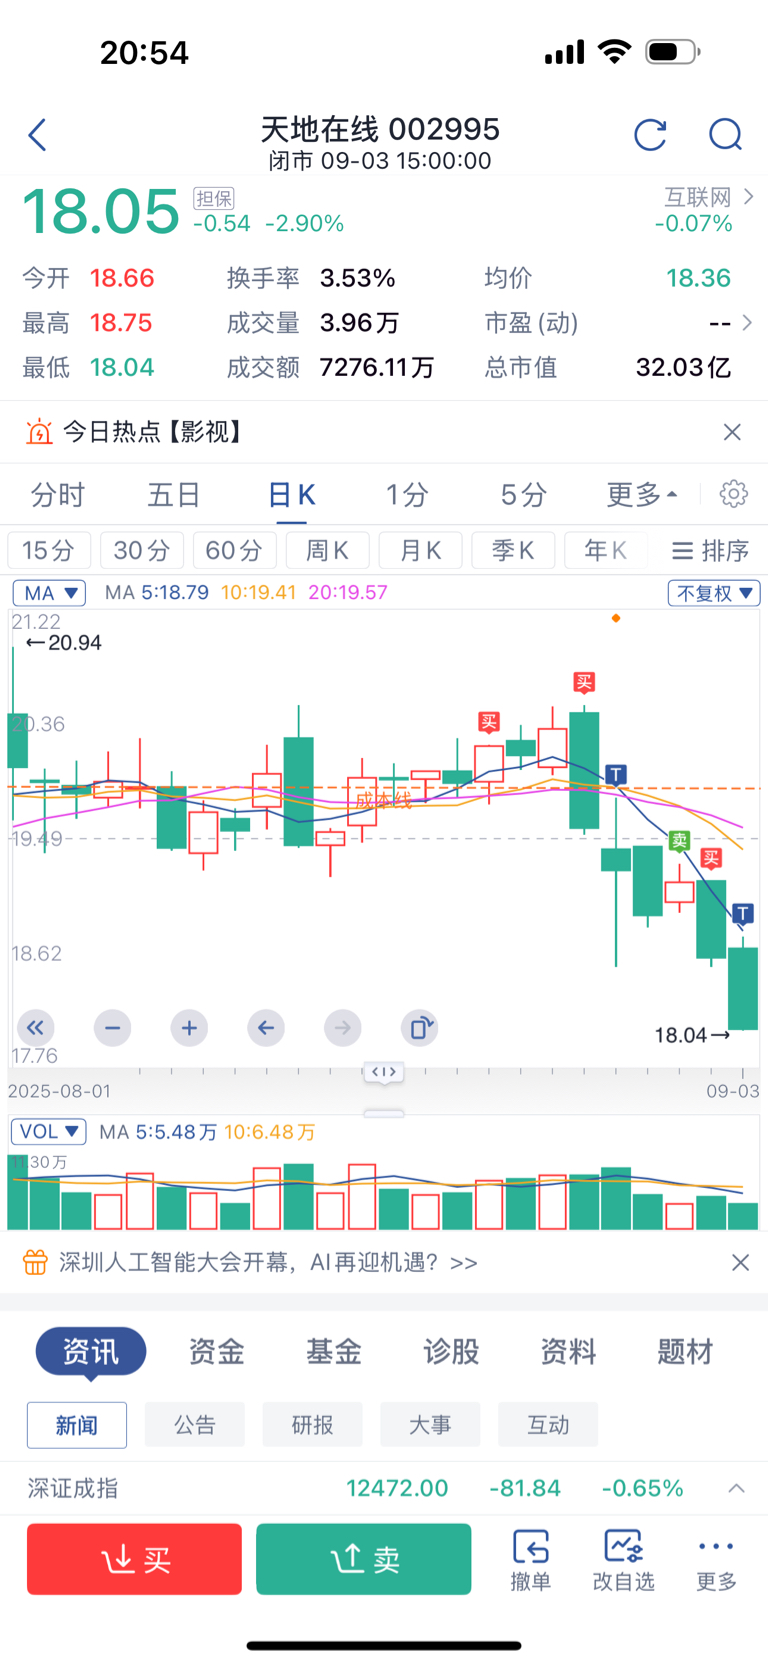The height and width of the screenshot is (1665, 768).
Task: Open chart settings gear icon
Action: 733,494
